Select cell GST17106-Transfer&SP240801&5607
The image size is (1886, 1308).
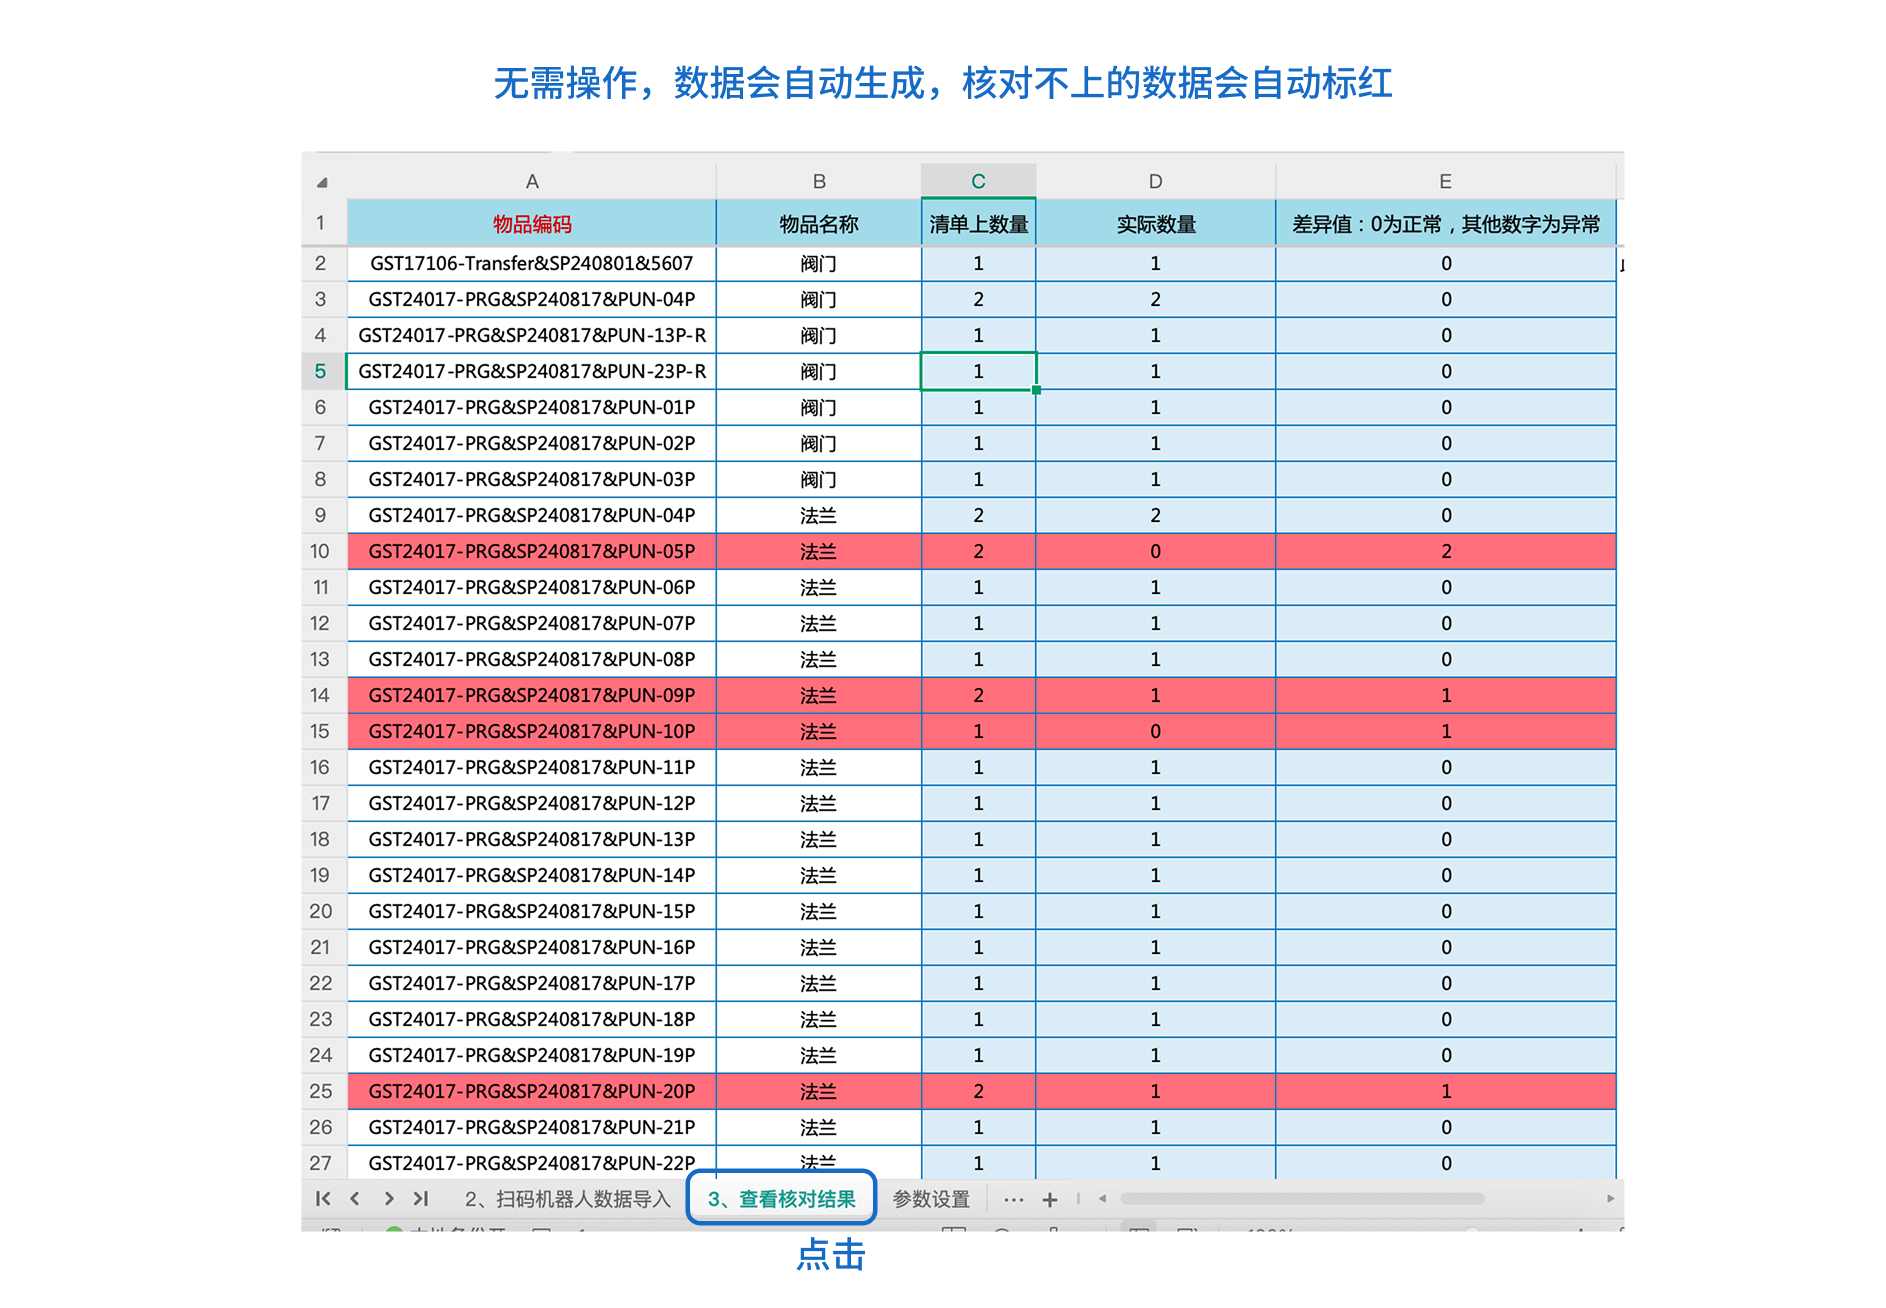click(x=532, y=263)
